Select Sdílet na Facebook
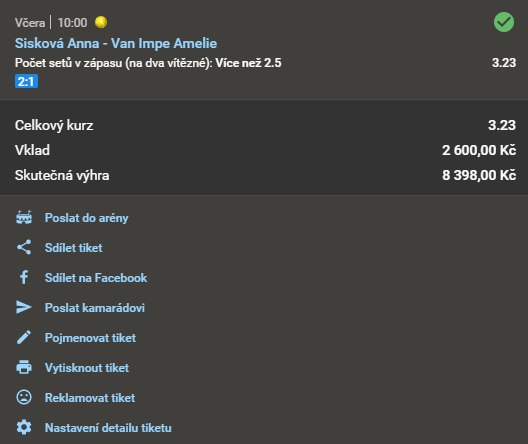Viewport: 528px width, 444px height. point(96,278)
